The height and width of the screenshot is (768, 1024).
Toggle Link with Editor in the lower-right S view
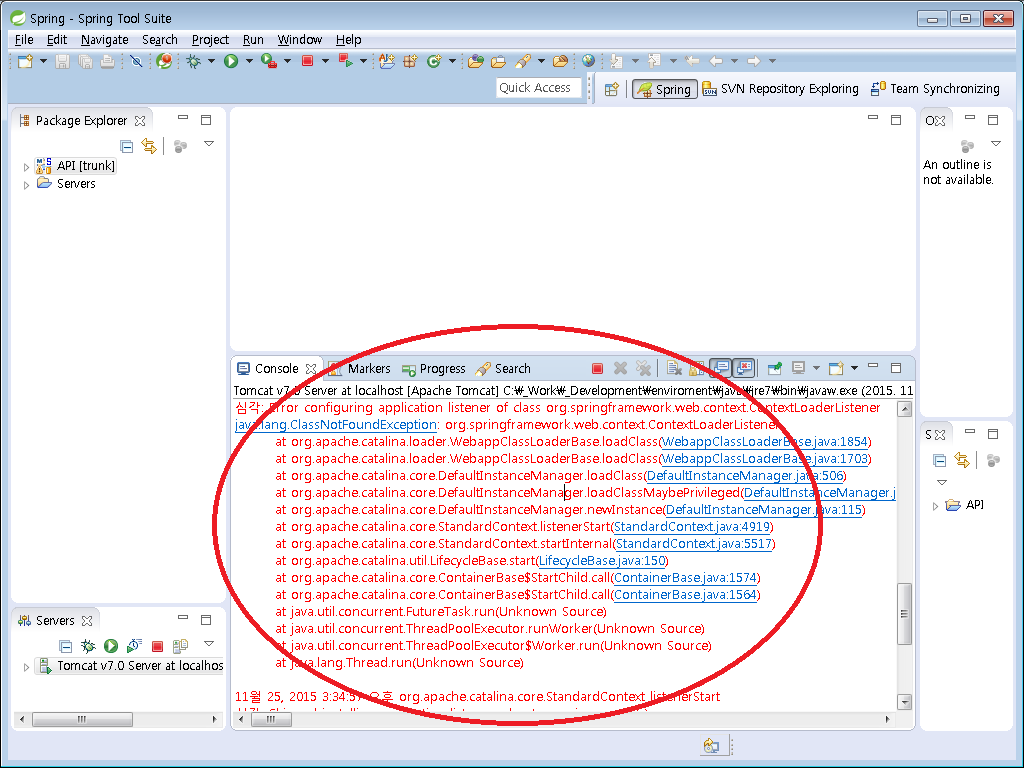coord(962,460)
